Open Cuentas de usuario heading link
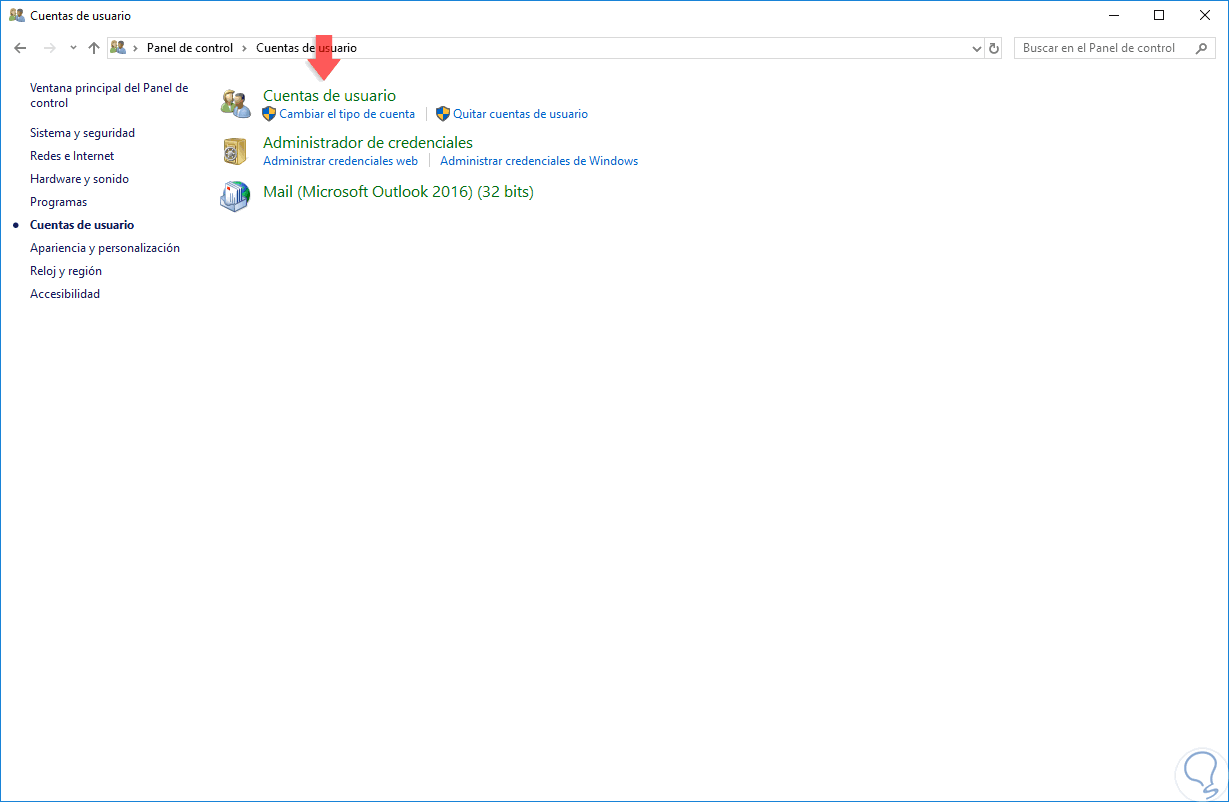The height and width of the screenshot is (802, 1229). [x=329, y=96]
